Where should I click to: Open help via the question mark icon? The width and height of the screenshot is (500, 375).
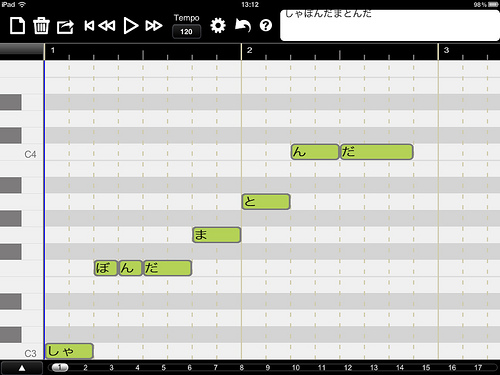[x=266, y=25]
